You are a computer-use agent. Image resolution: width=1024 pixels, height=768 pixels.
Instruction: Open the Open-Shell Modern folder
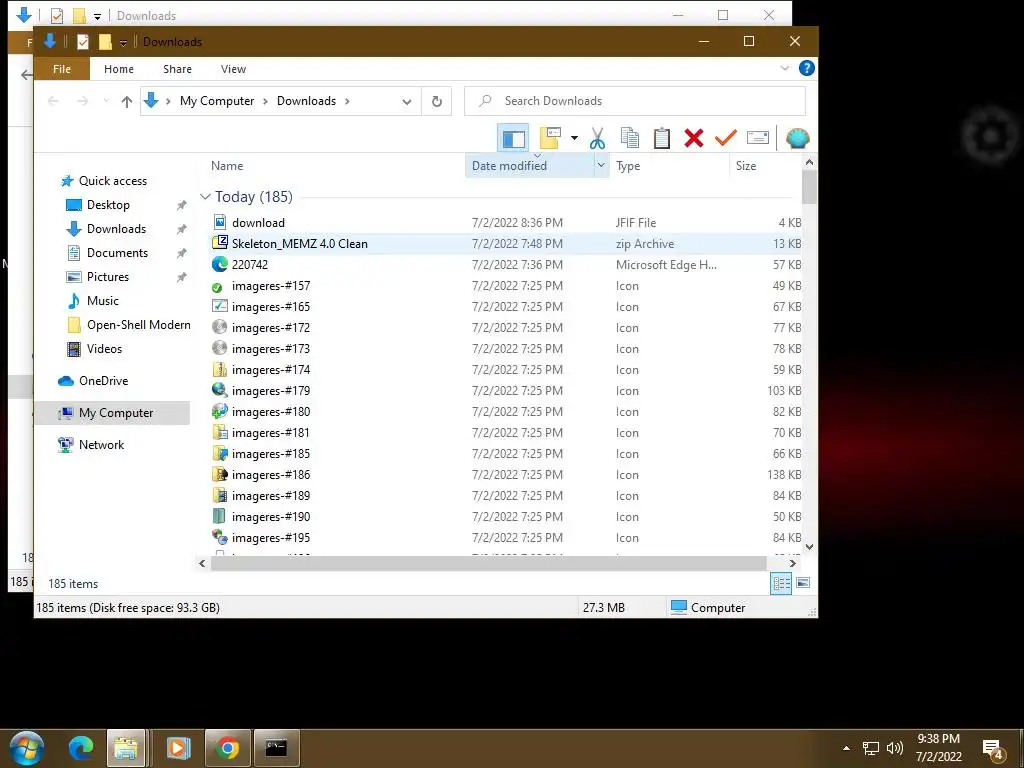[x=138, y=325]
